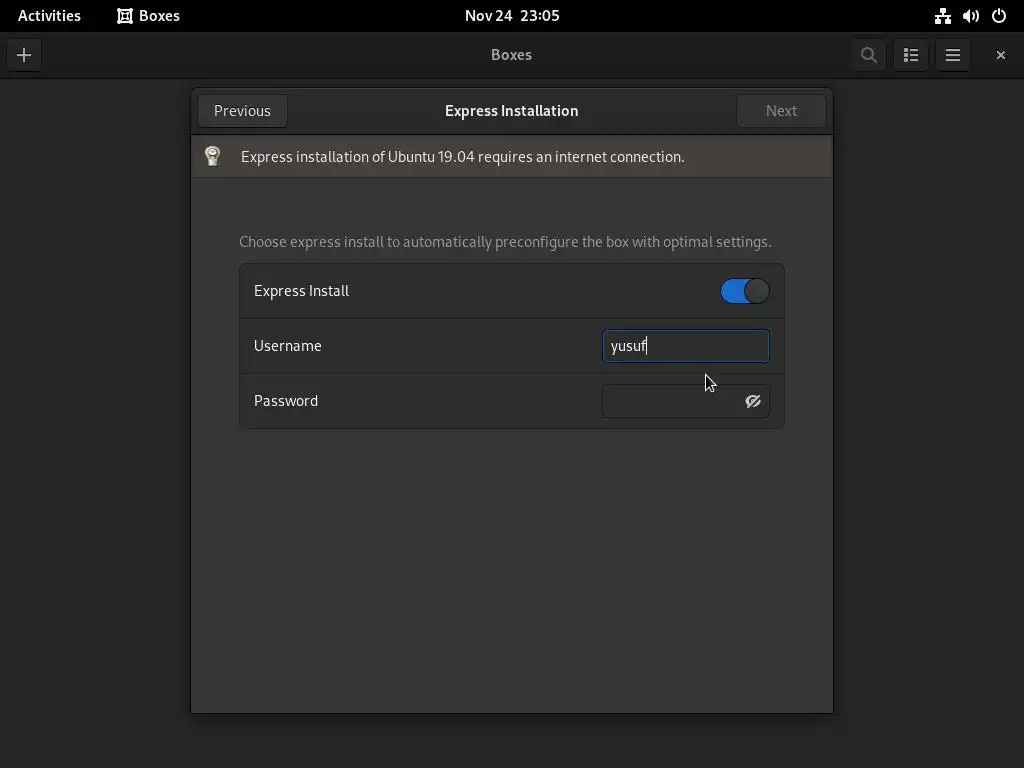Click the Ubuntu 19.04 internet connection notice
1024x768 pixels.
(462, 157)
